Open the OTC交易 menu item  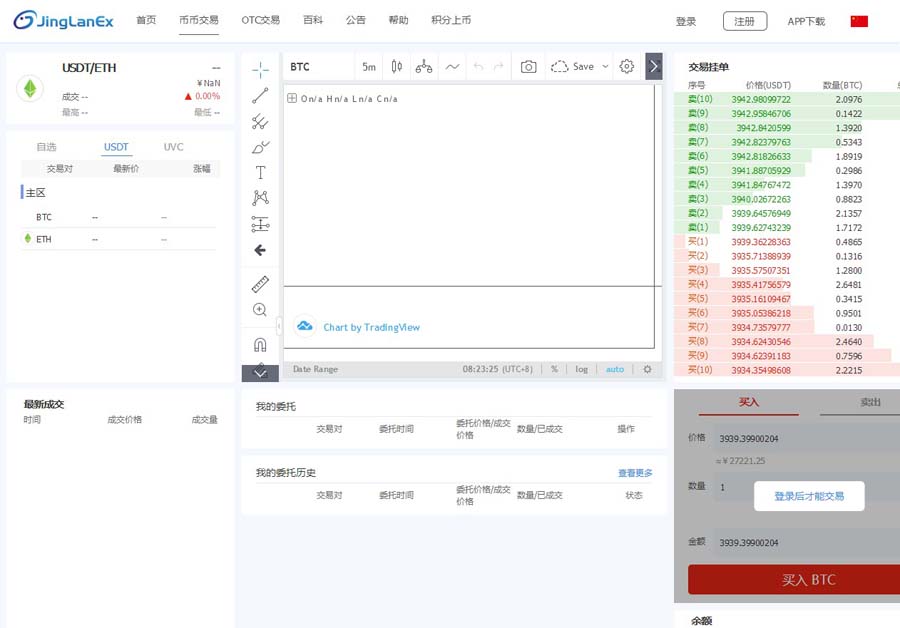tap(260, 20)
